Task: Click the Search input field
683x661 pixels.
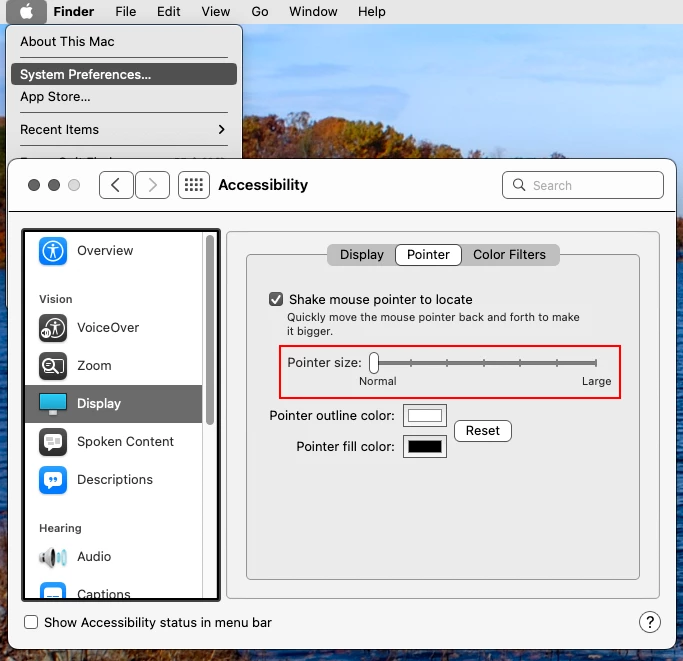Action: 583,185
